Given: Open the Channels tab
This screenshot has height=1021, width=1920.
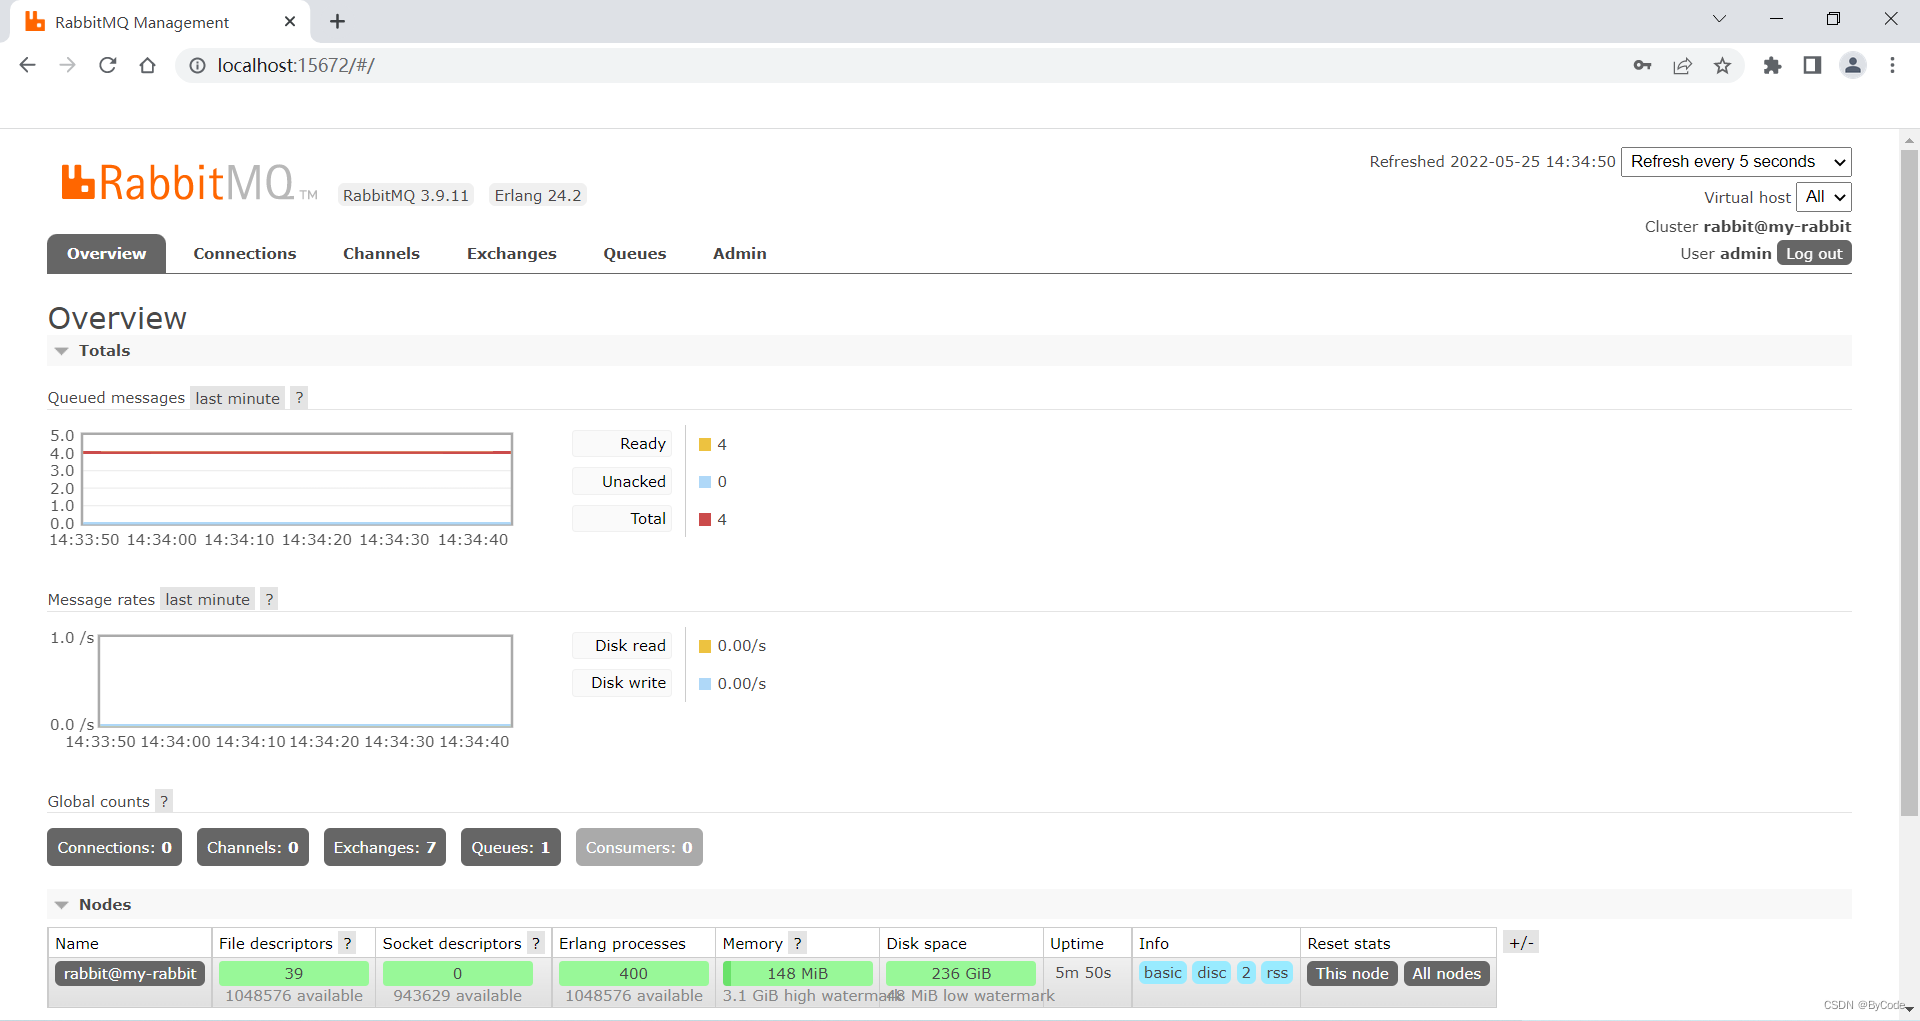Looking at the screenshot, I should pos(381,254).
